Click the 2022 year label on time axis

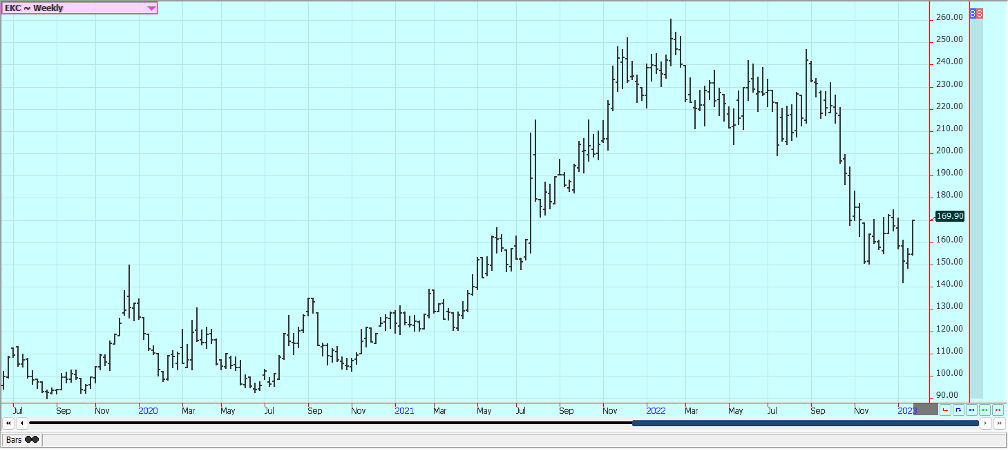pyautogui.click(x=656, y=410)
